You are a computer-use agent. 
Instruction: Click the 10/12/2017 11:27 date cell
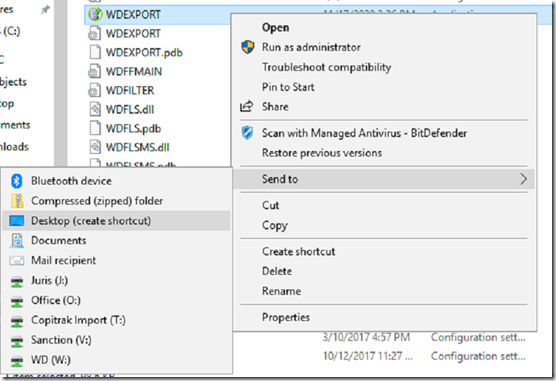point(367,356)
